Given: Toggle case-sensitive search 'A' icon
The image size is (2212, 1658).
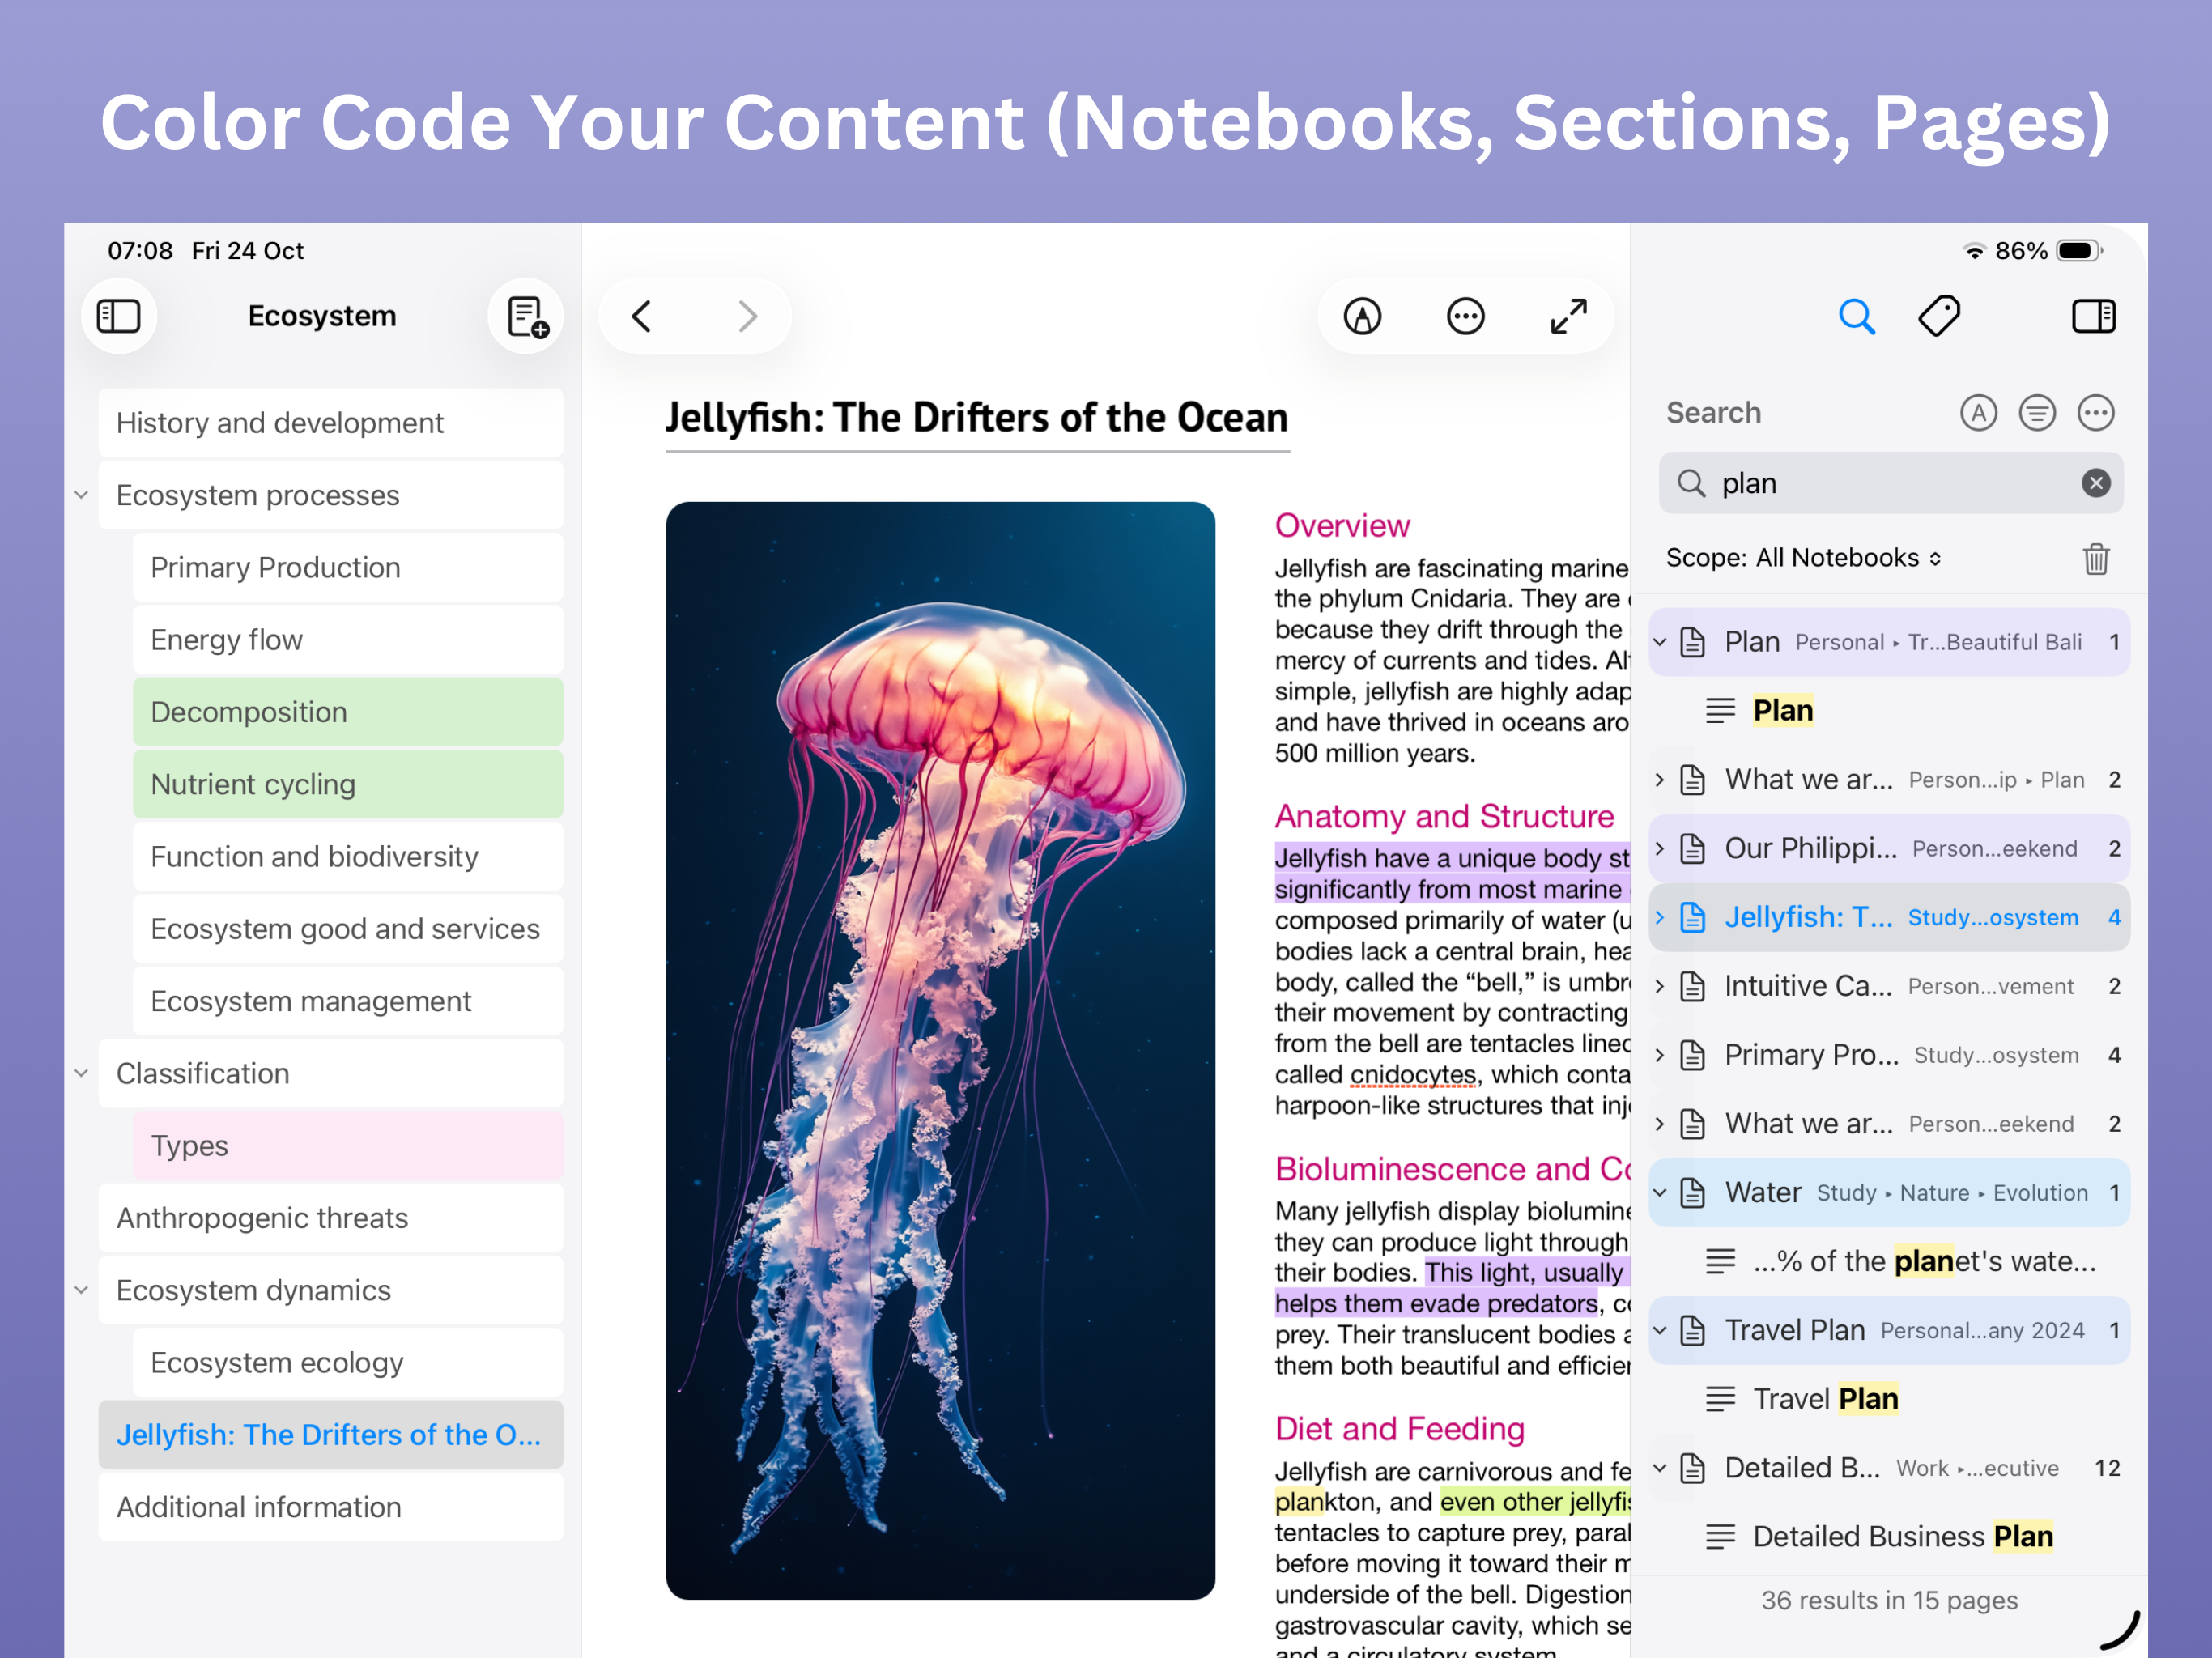Looking at the screenshot, I should point(1978,412).
